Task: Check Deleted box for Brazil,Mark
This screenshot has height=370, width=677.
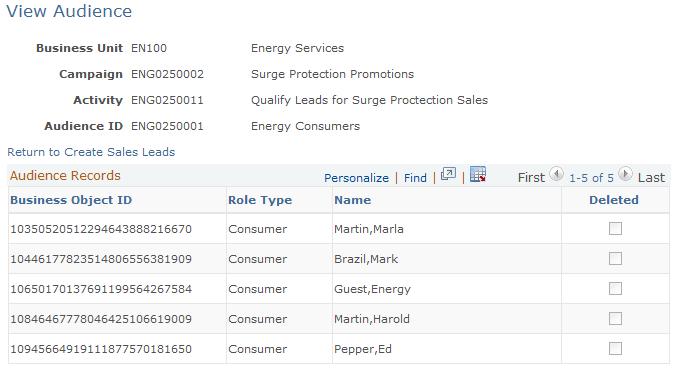Action: coord(615,259)
